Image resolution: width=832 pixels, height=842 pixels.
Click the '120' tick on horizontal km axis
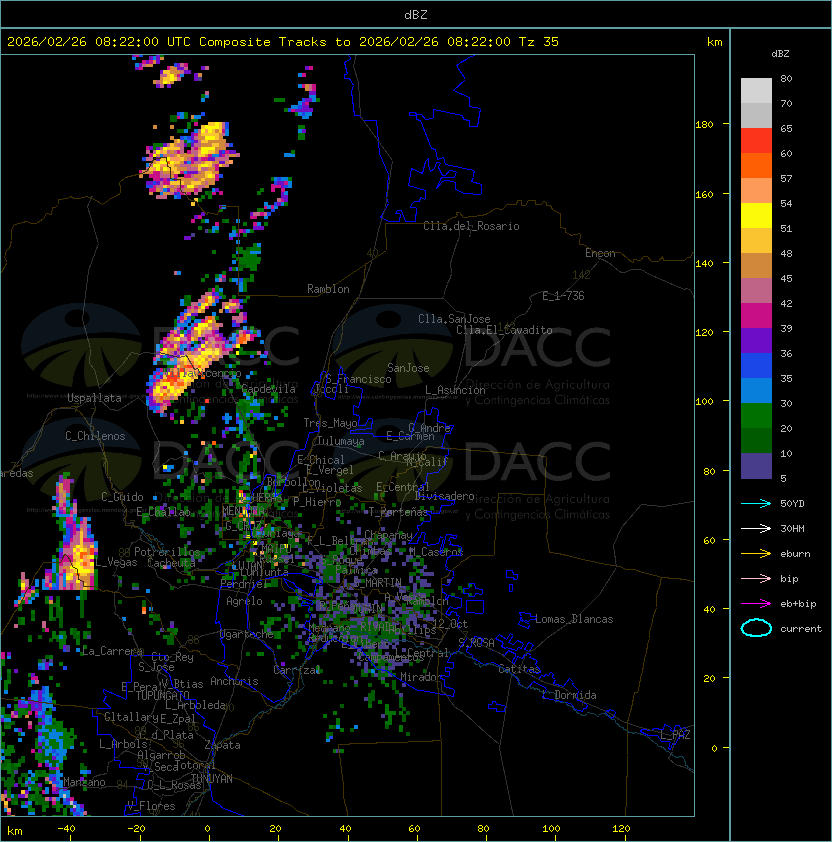click(621, 829)
